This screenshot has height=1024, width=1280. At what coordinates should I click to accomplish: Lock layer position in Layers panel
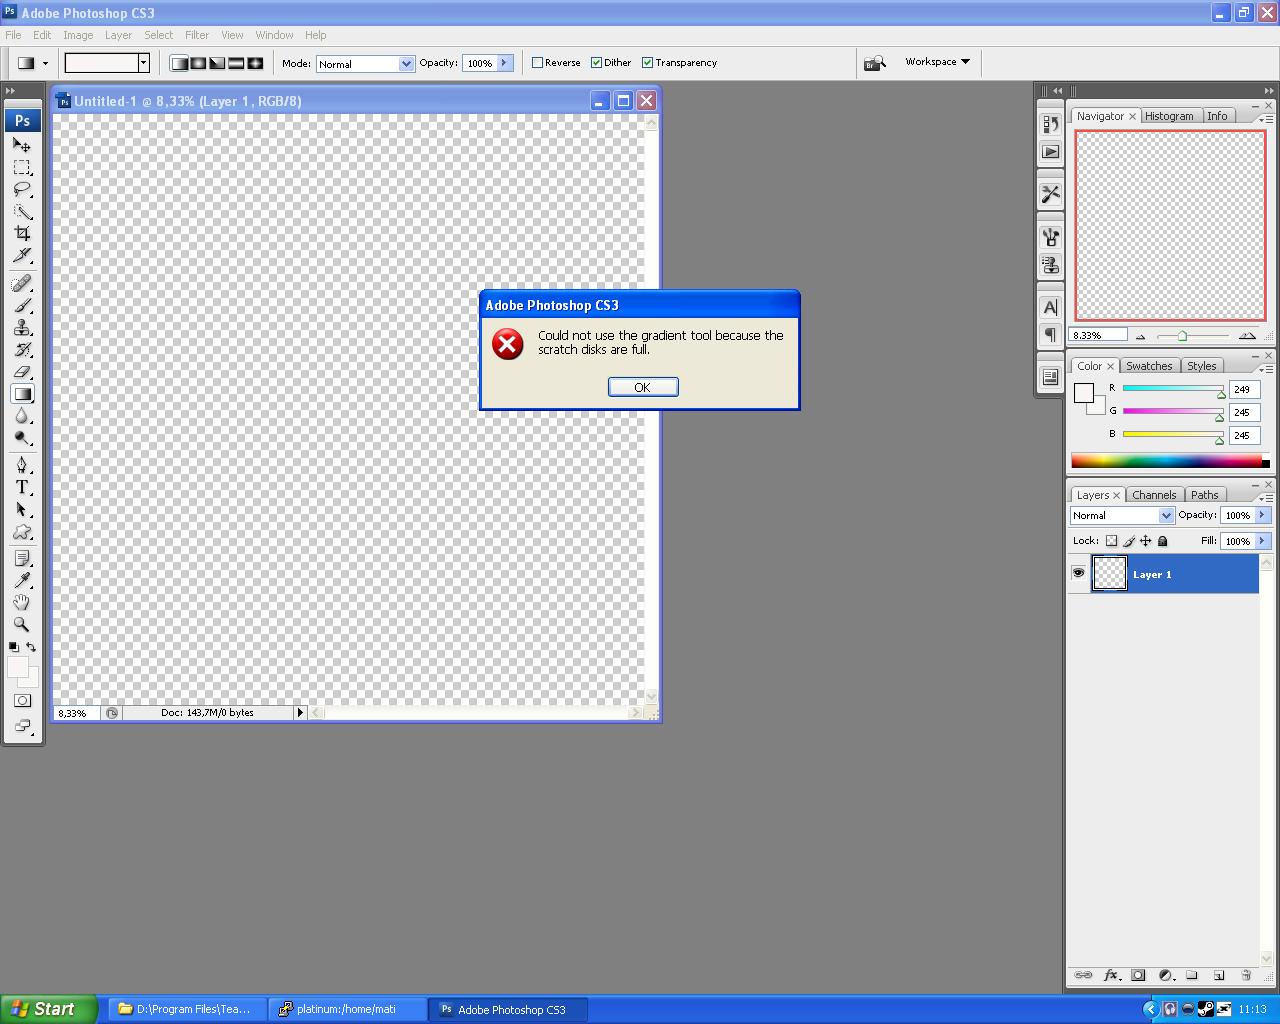pyautogui.click(x=1146, y=541)
